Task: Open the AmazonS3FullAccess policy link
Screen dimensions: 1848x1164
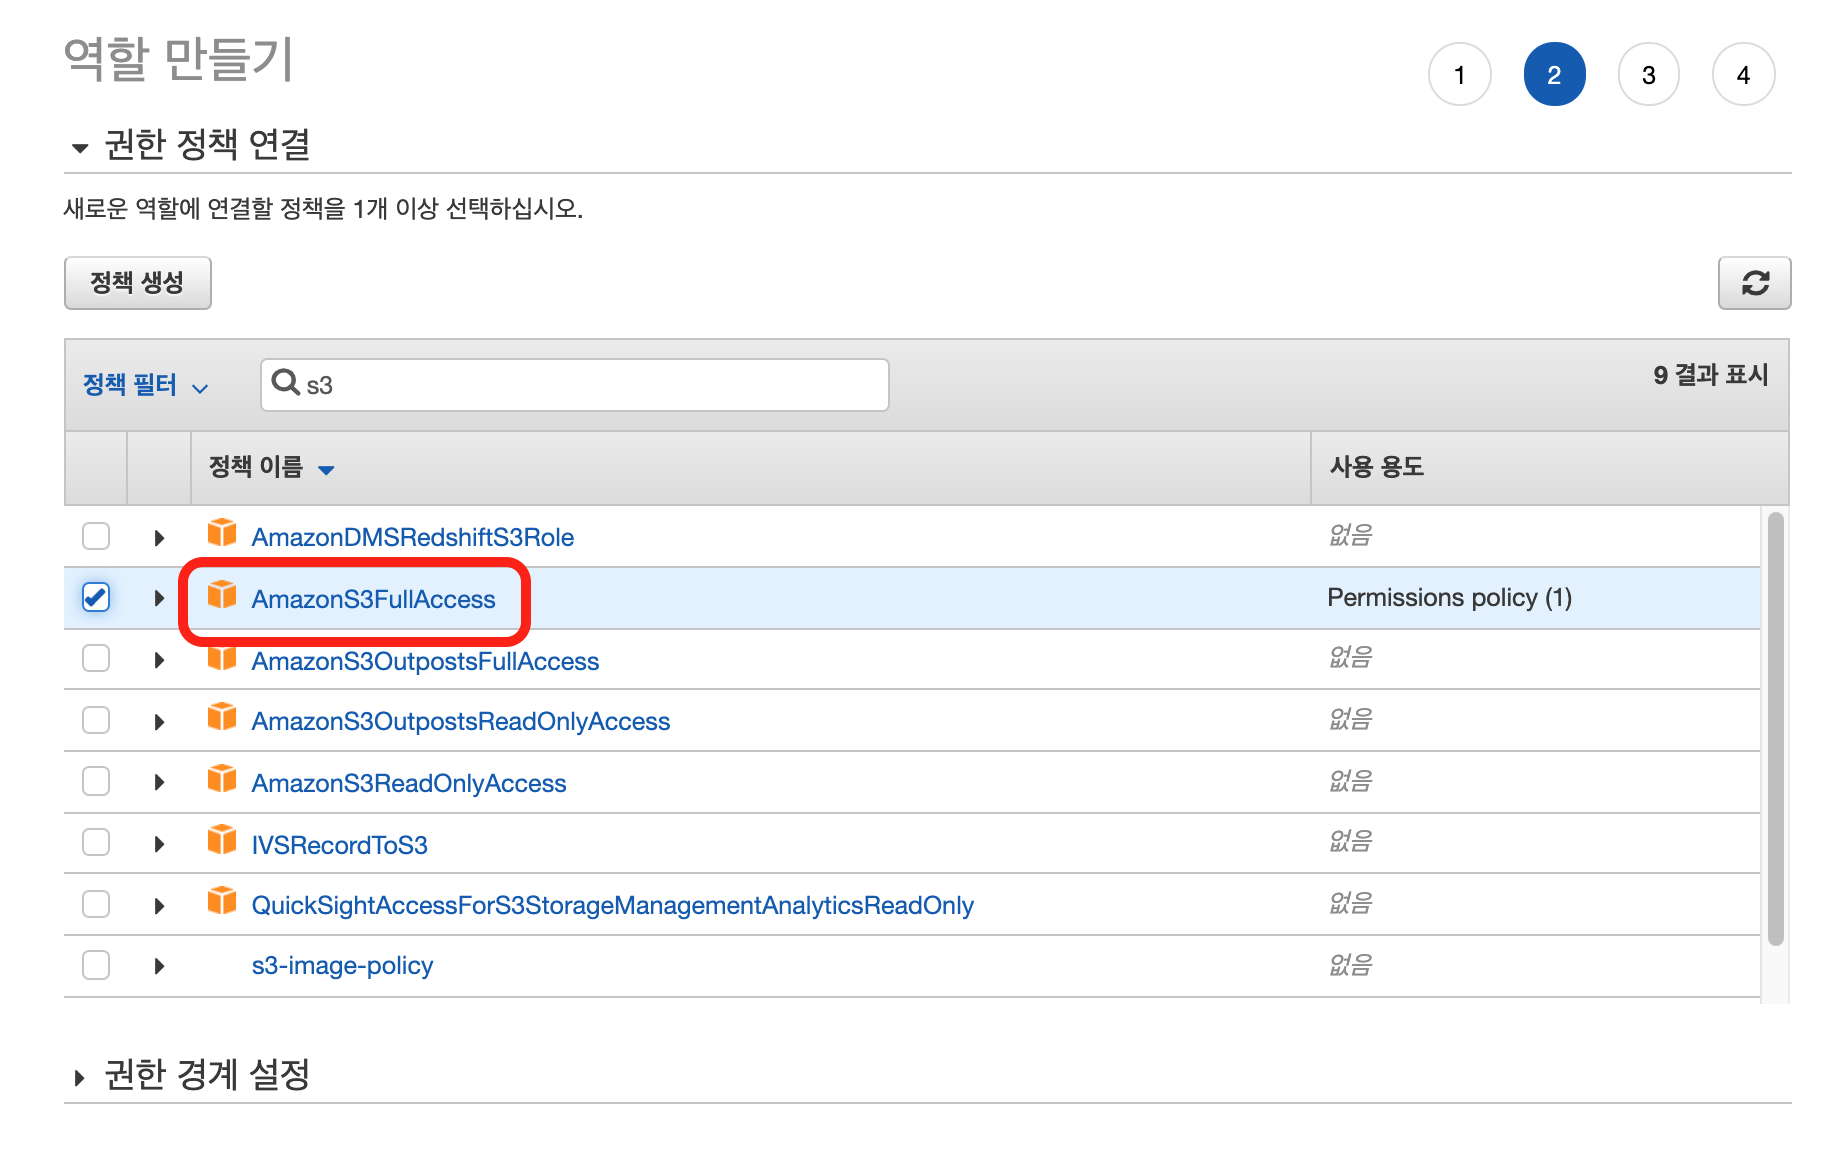Action: [x=373, y=599]
